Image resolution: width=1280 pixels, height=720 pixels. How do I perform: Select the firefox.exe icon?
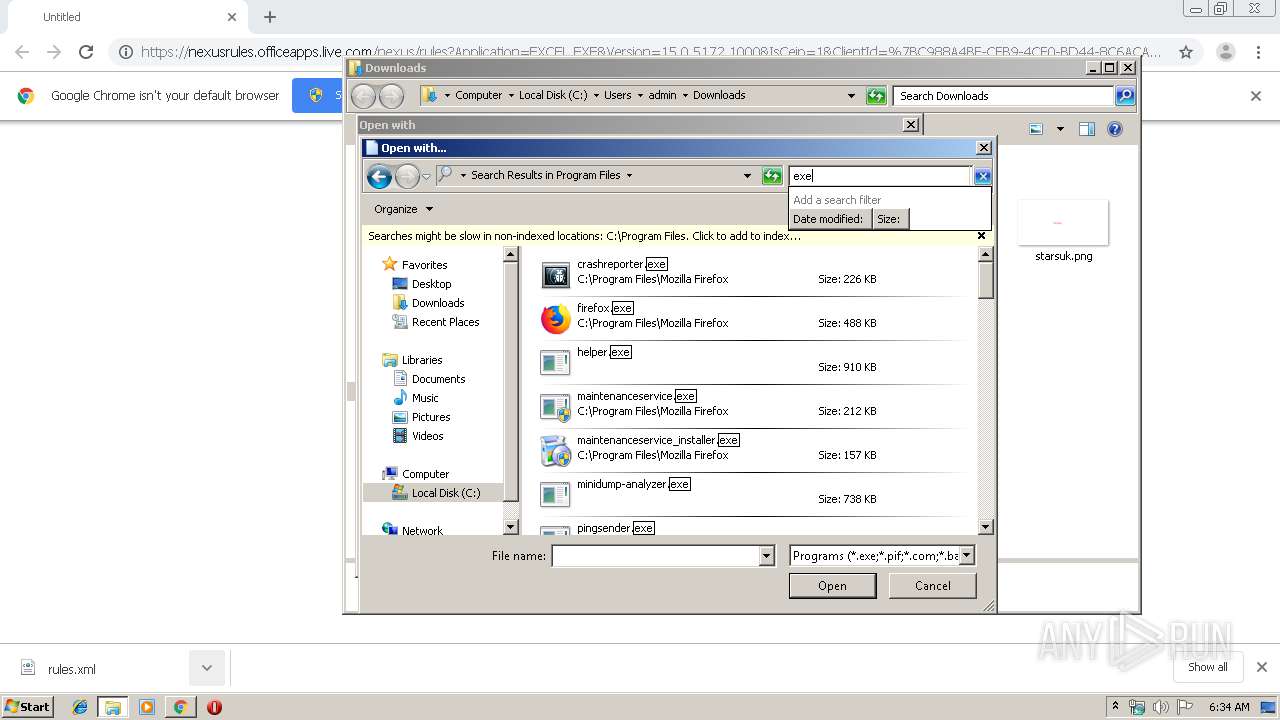coord(555,319)
